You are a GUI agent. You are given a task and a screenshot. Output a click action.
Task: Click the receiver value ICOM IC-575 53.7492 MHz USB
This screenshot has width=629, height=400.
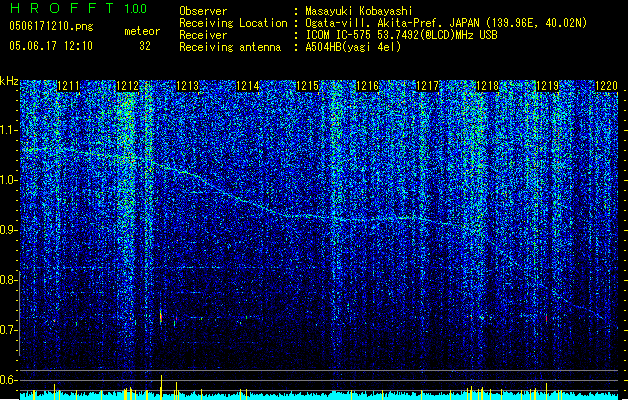401,35
